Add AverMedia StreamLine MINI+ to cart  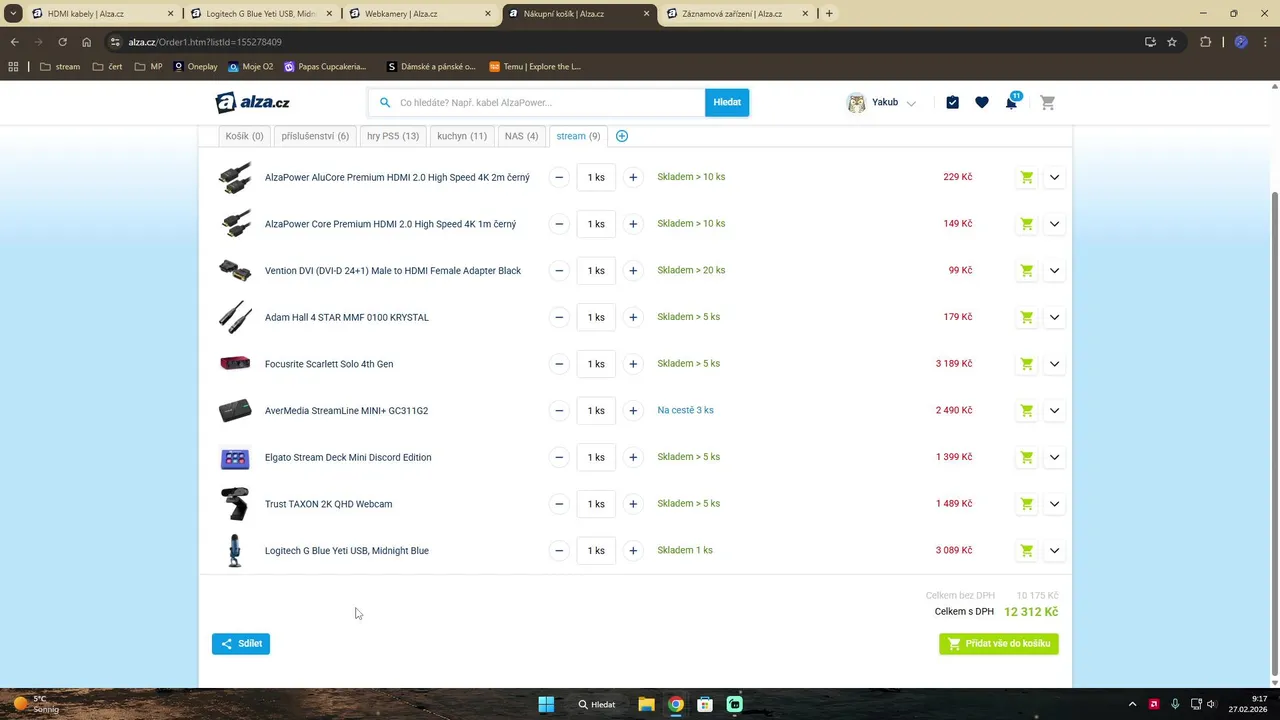(1026, 411)
